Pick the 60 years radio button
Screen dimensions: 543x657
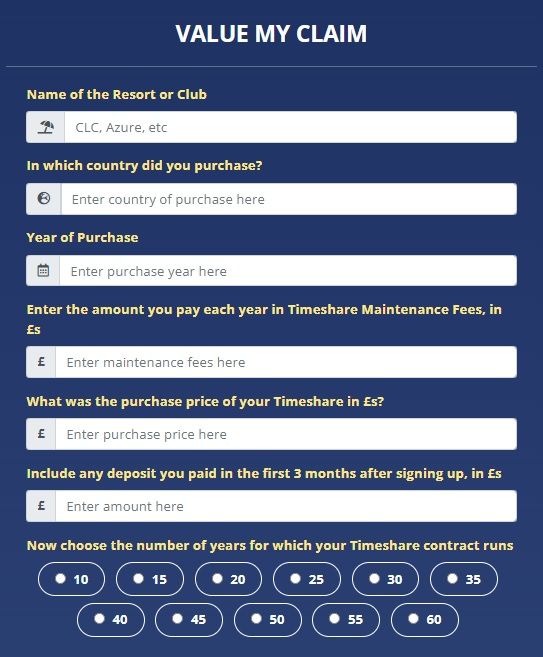point(425,620)
